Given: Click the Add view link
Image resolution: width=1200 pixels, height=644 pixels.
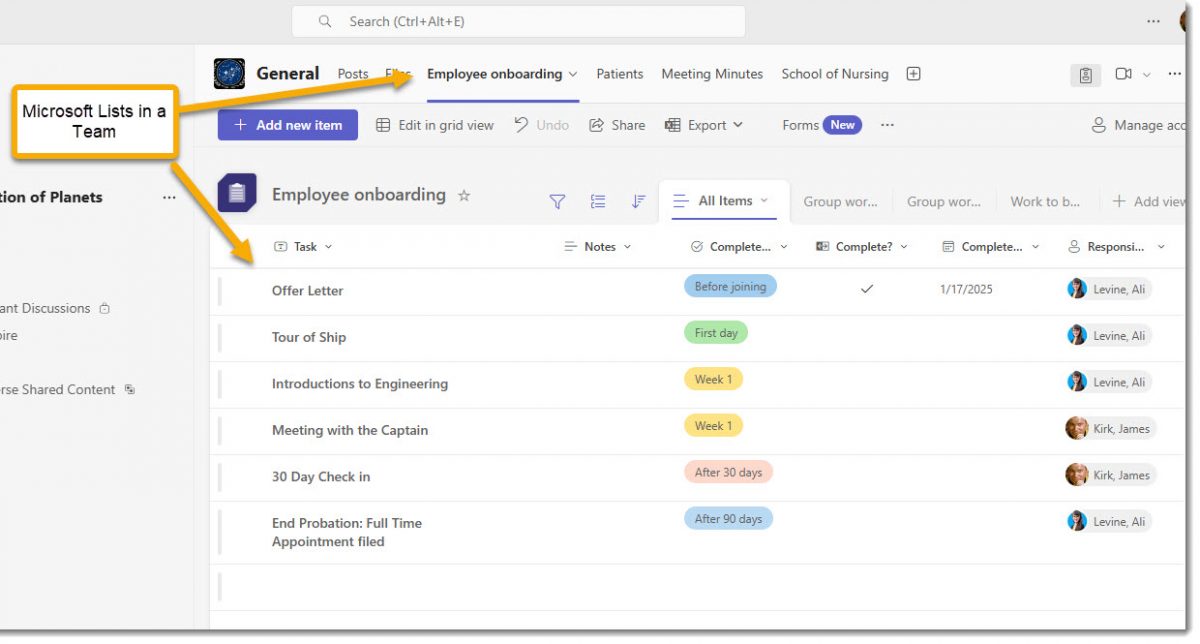Looking at the screenshot, I should pos(1150,201).
